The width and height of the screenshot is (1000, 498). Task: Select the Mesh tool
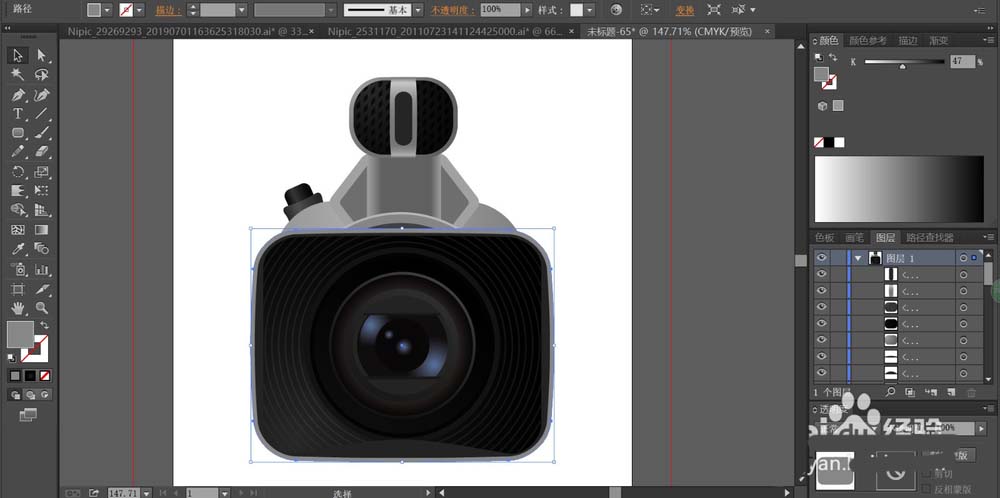18,230
